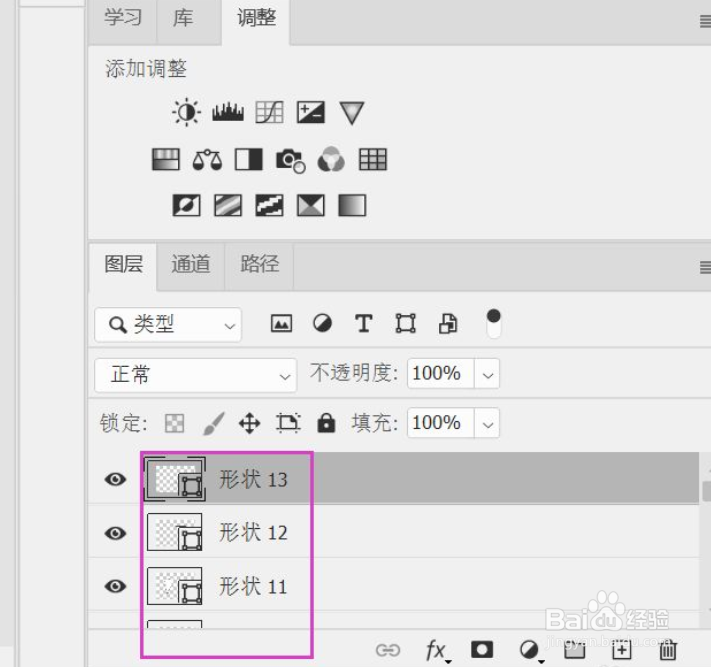The image size is (711, 667).
Task: Add a Photo Filter adjustment
Action: 290,161
